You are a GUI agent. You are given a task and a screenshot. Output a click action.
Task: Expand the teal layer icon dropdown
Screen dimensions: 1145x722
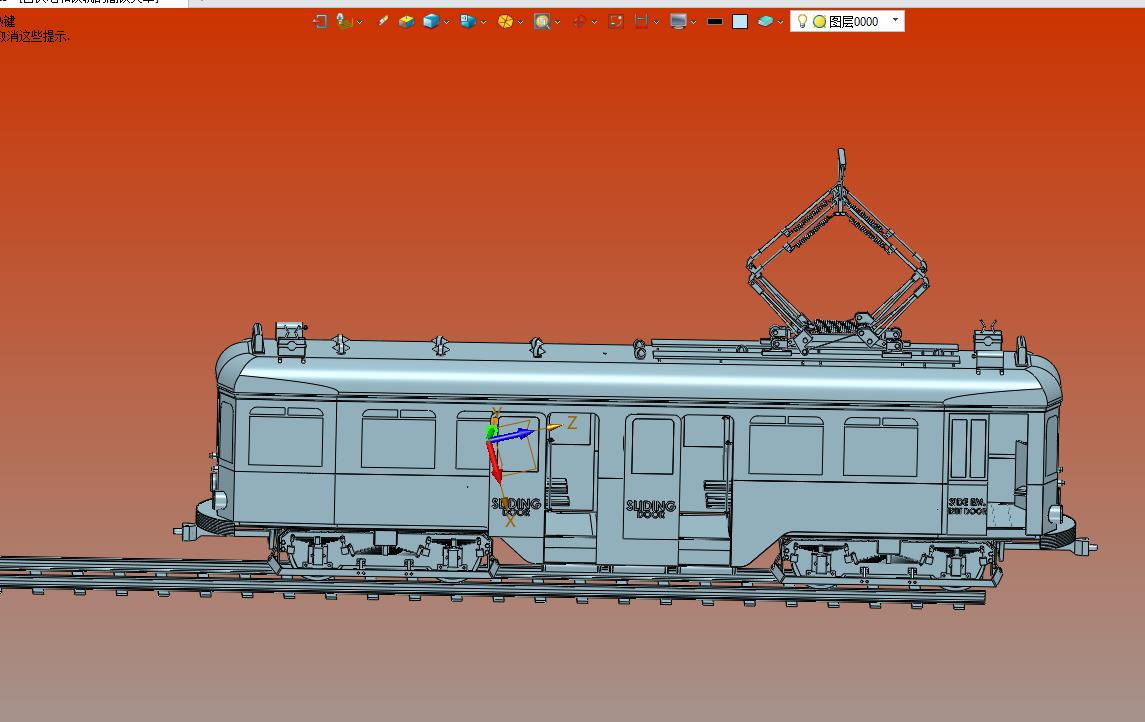tap(781, 23)
